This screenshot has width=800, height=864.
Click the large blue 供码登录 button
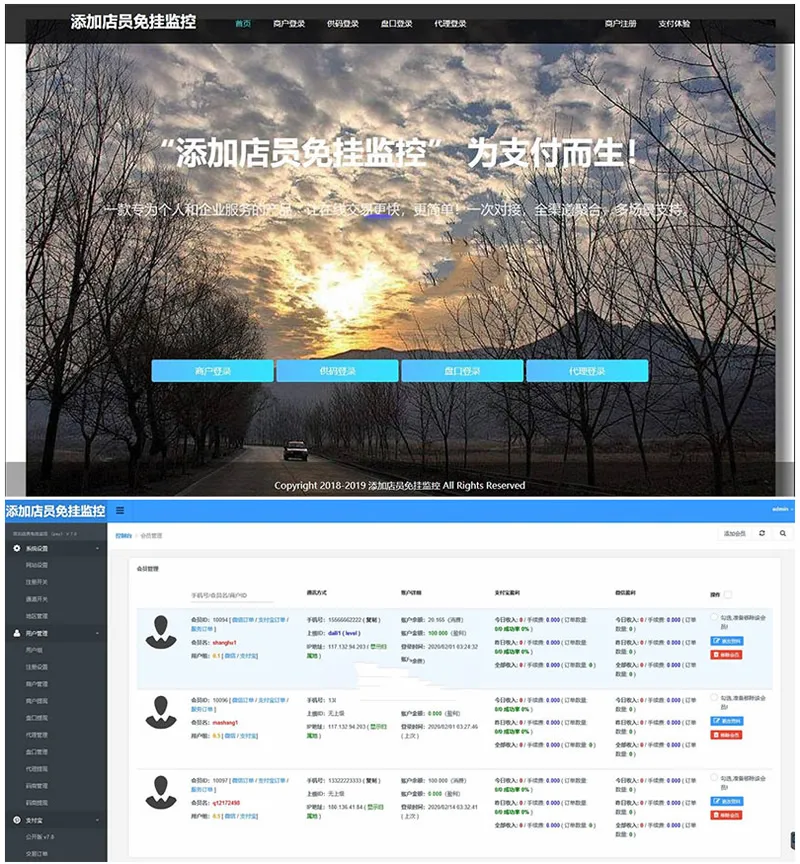(x=338, y=371)
